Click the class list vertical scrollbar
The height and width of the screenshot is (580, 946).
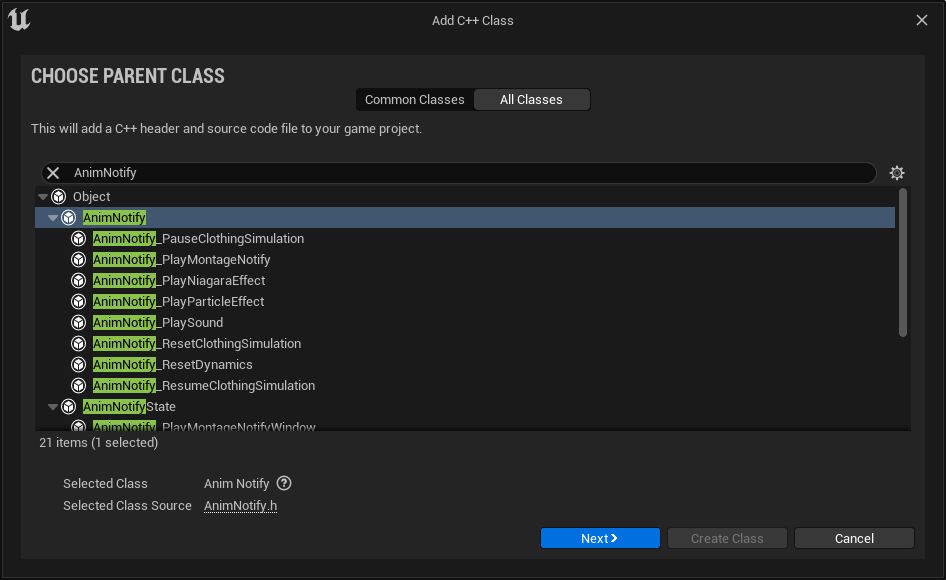click(x=903, y=263)
